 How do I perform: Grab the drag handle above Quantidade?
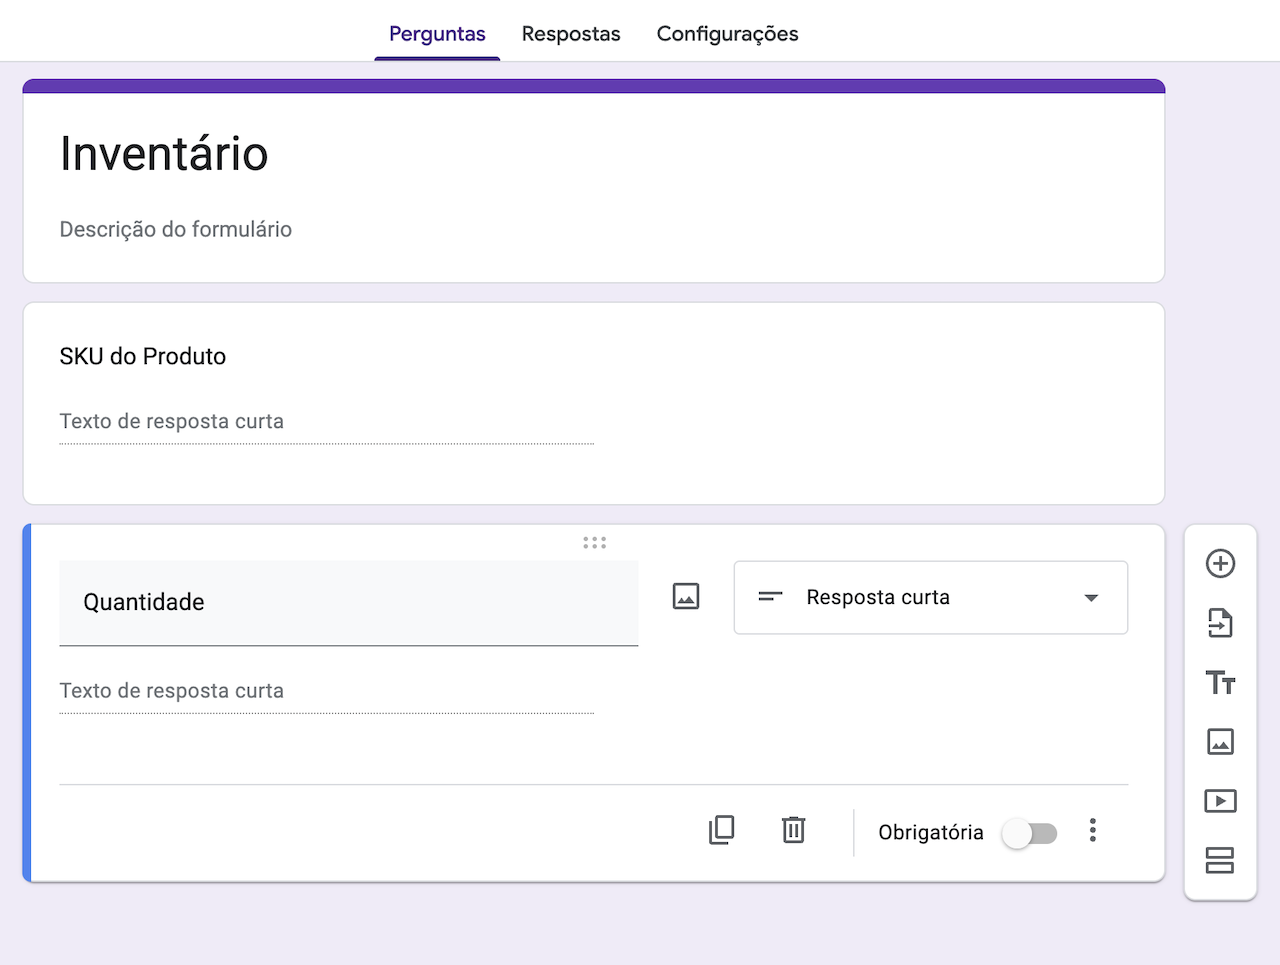tap(595, 543)
